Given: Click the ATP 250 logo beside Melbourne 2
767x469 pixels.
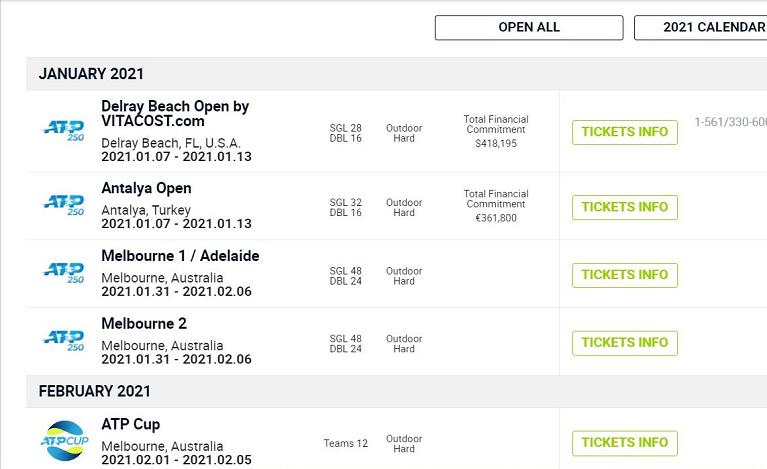Looking at the screenshot, I should [x=64, y=341].
